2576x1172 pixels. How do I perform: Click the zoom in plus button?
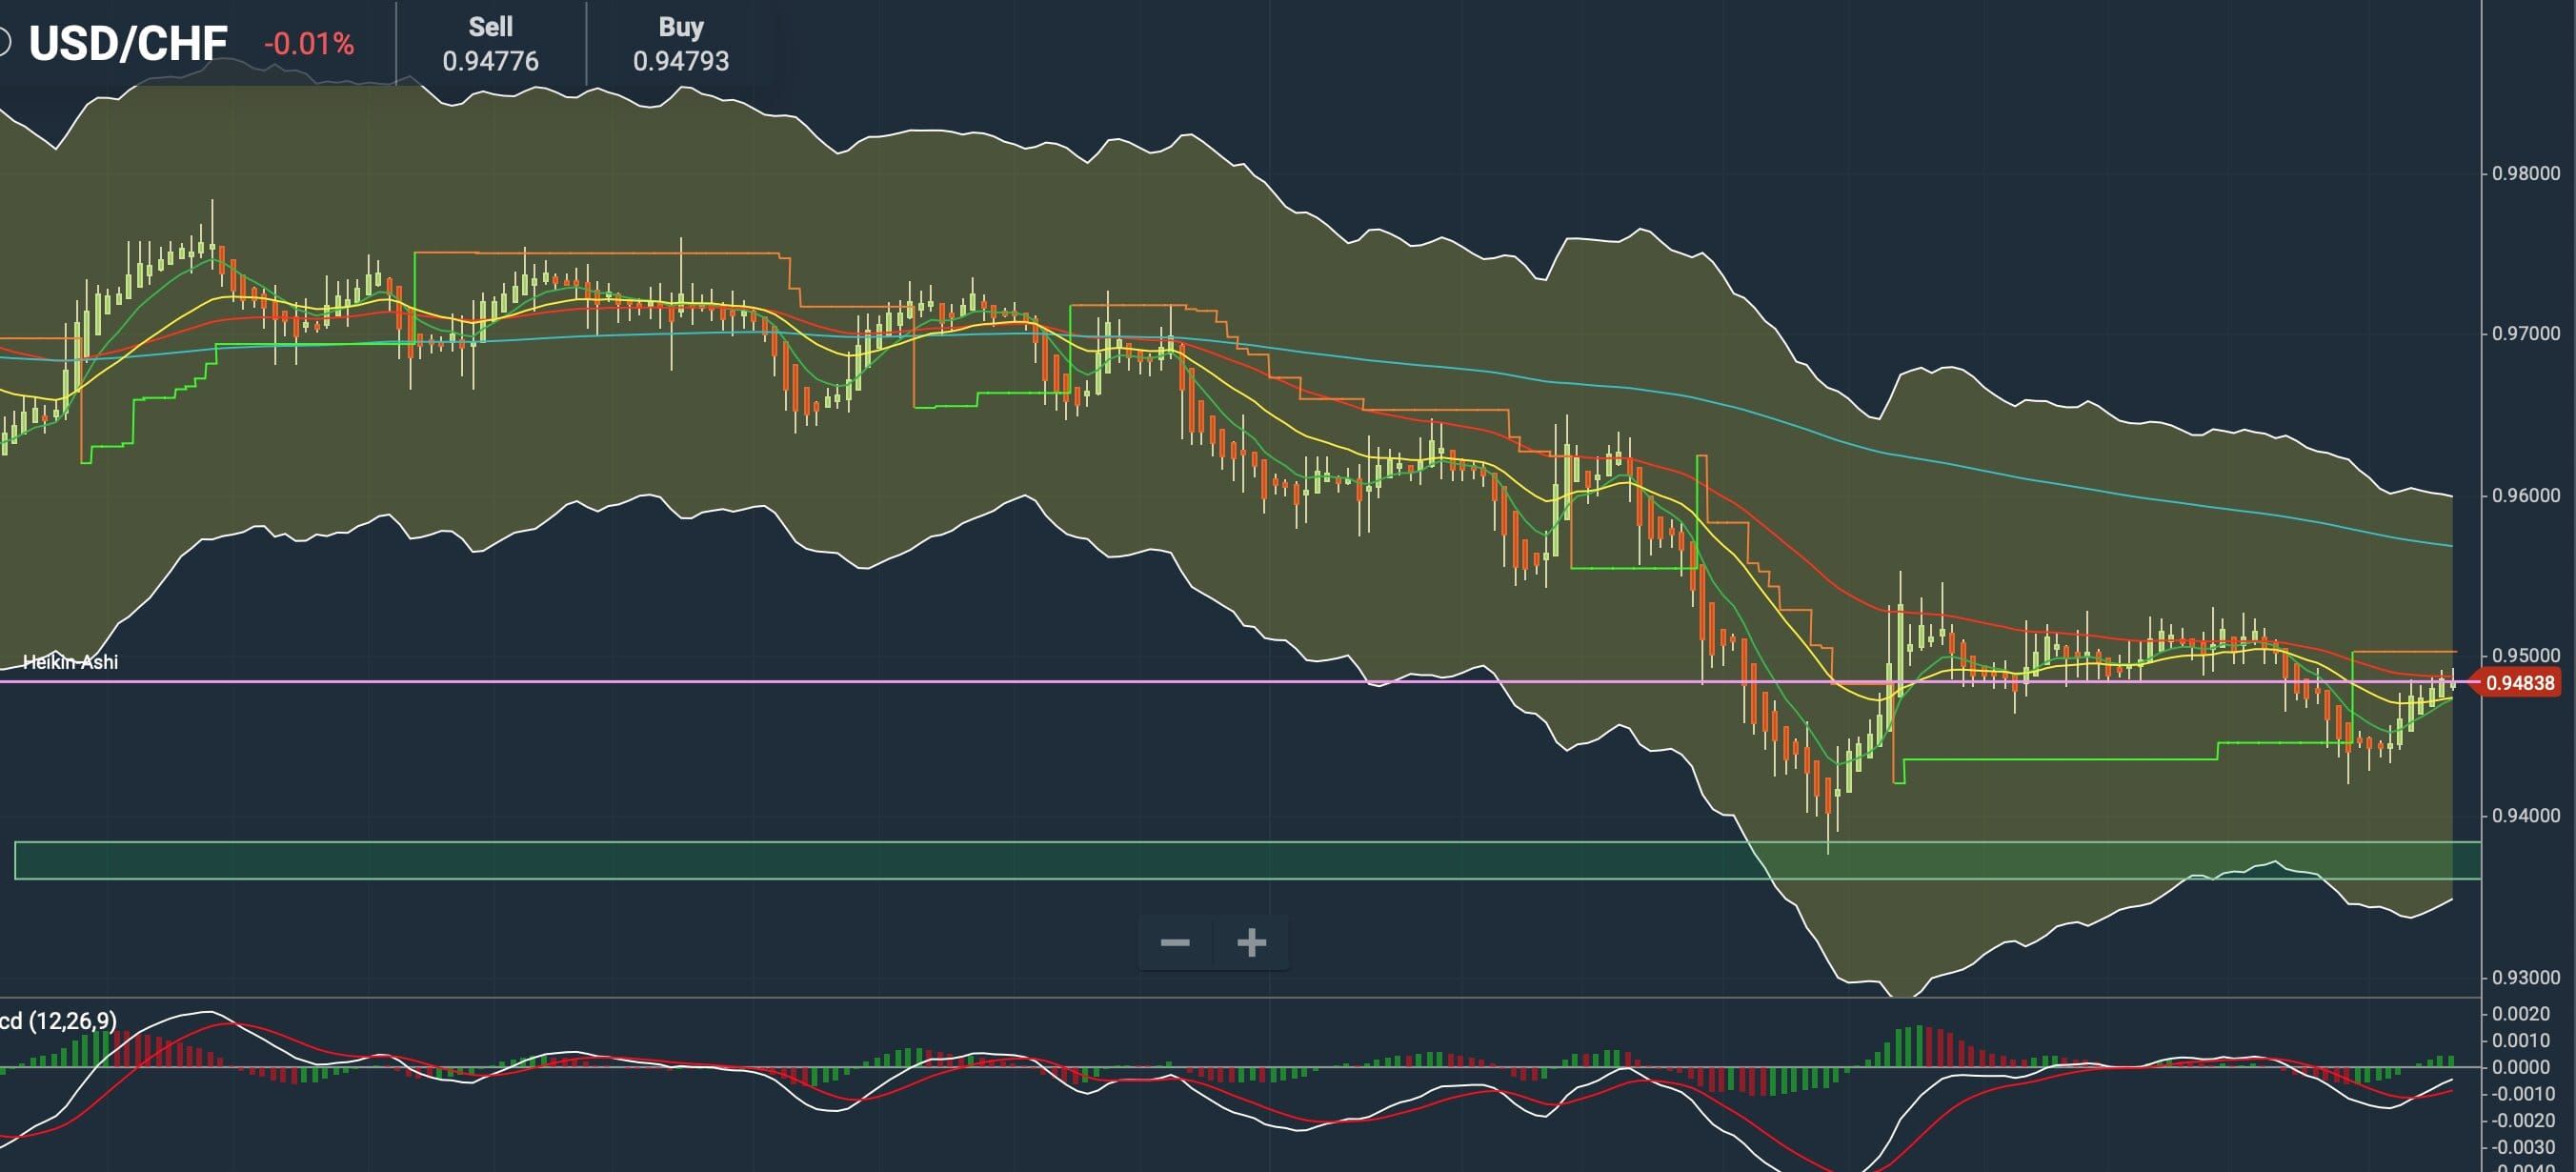pos(1252,942)
